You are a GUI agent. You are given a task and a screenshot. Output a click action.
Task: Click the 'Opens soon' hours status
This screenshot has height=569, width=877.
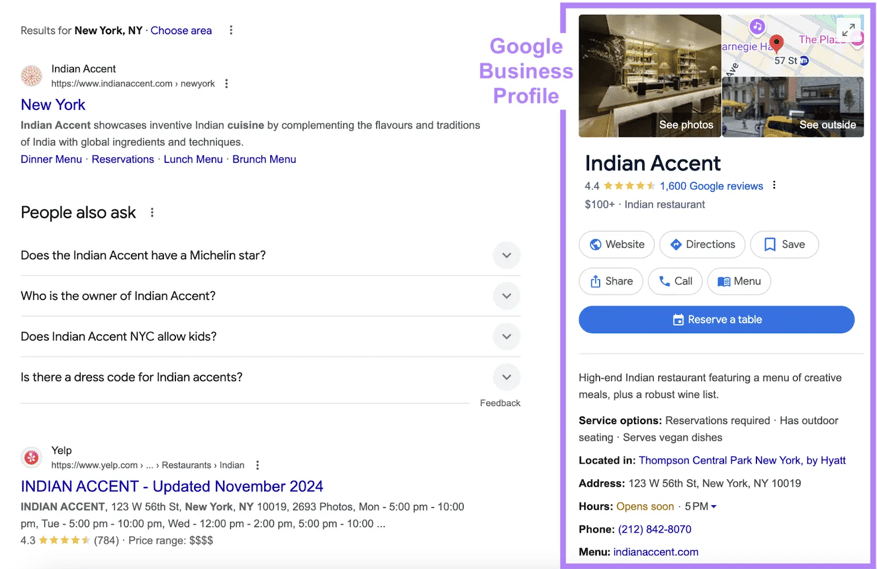645,506
